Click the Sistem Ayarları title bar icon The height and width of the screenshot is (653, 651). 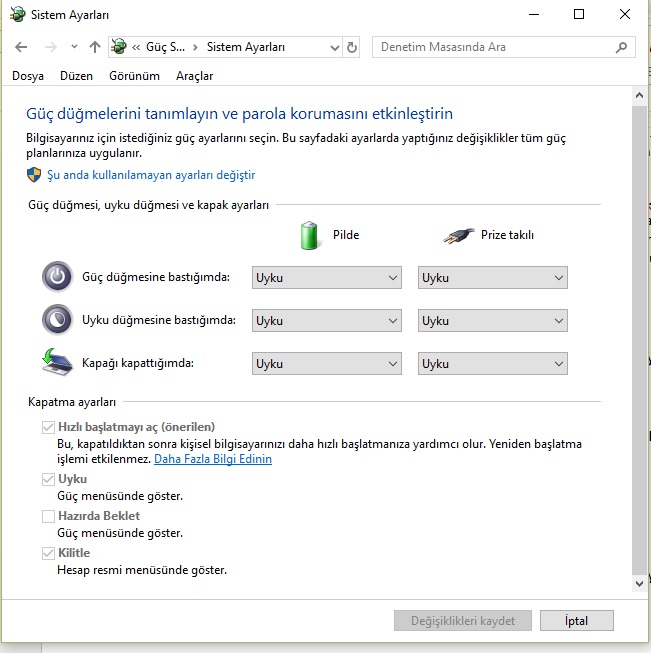(x=17, y=15)
